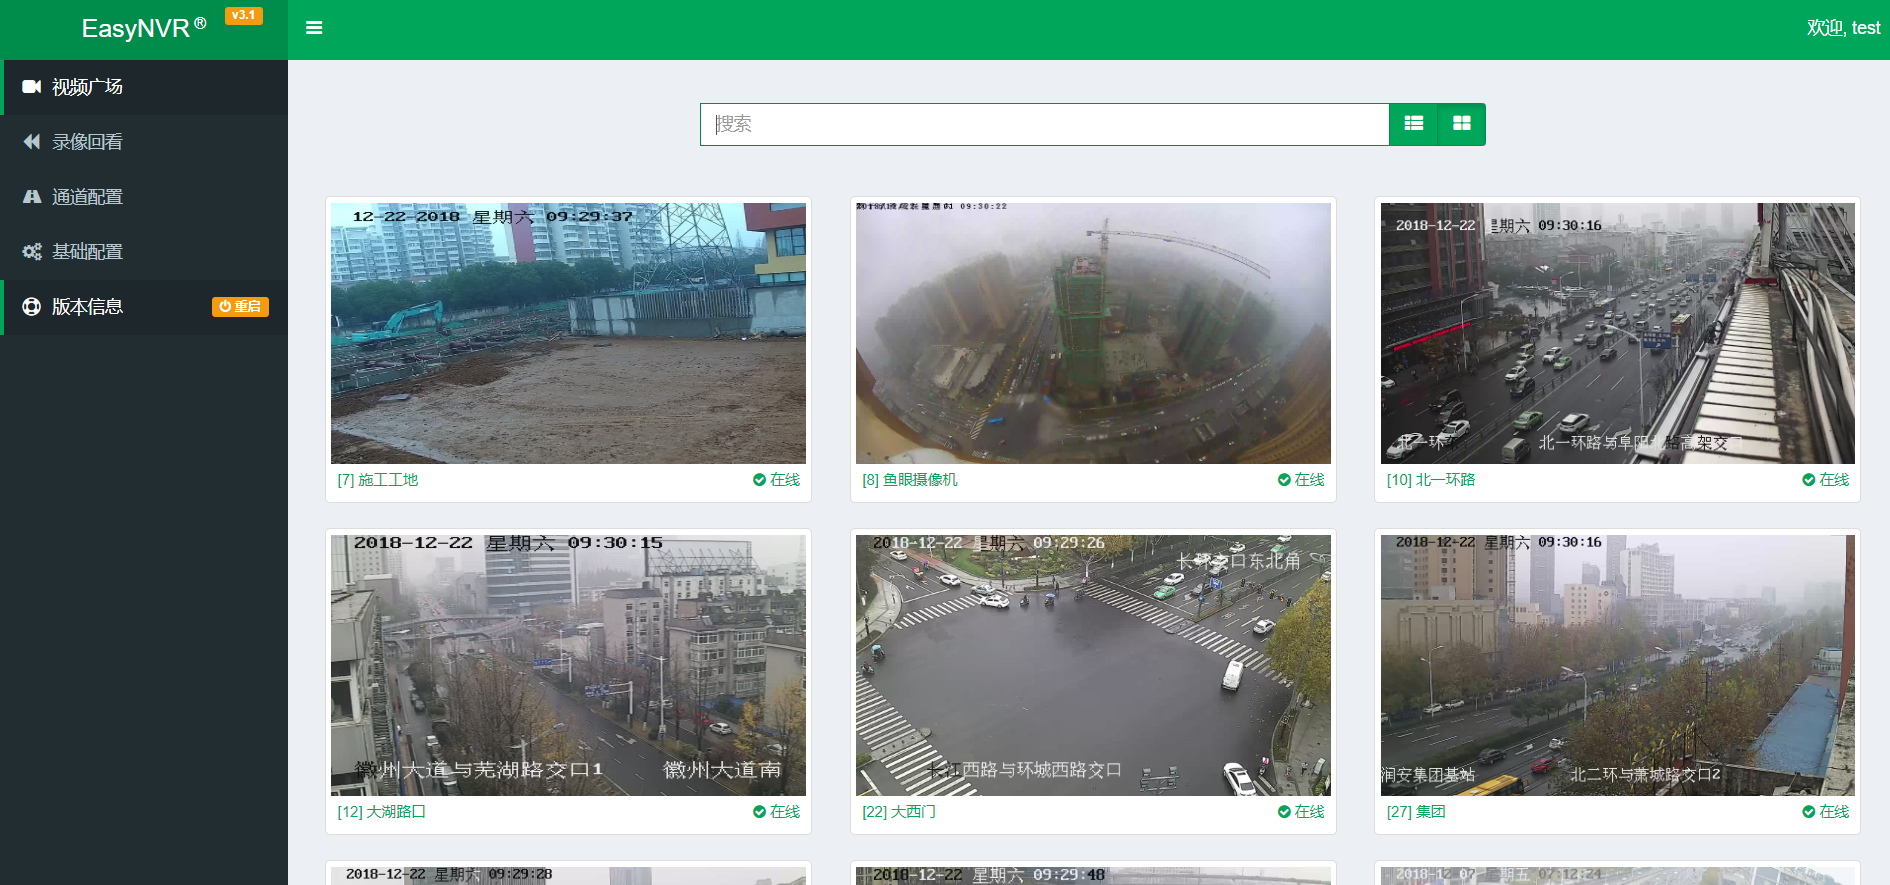Click the lifebuoy icon beside 版本信息
Screen dimensions: 1890x885
(x=32, y=307)
